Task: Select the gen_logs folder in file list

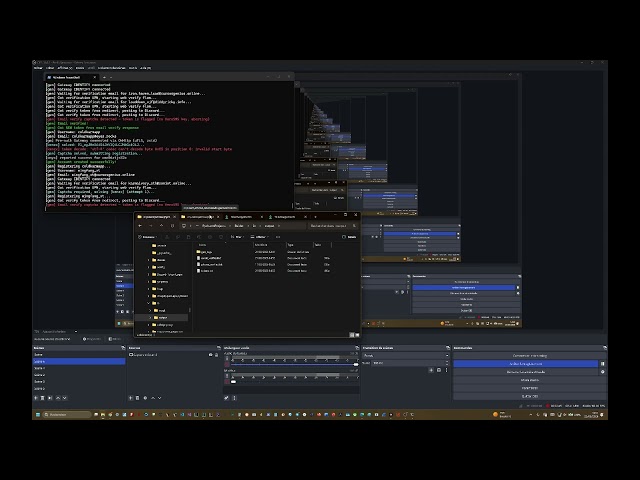Action: (207, 251)
